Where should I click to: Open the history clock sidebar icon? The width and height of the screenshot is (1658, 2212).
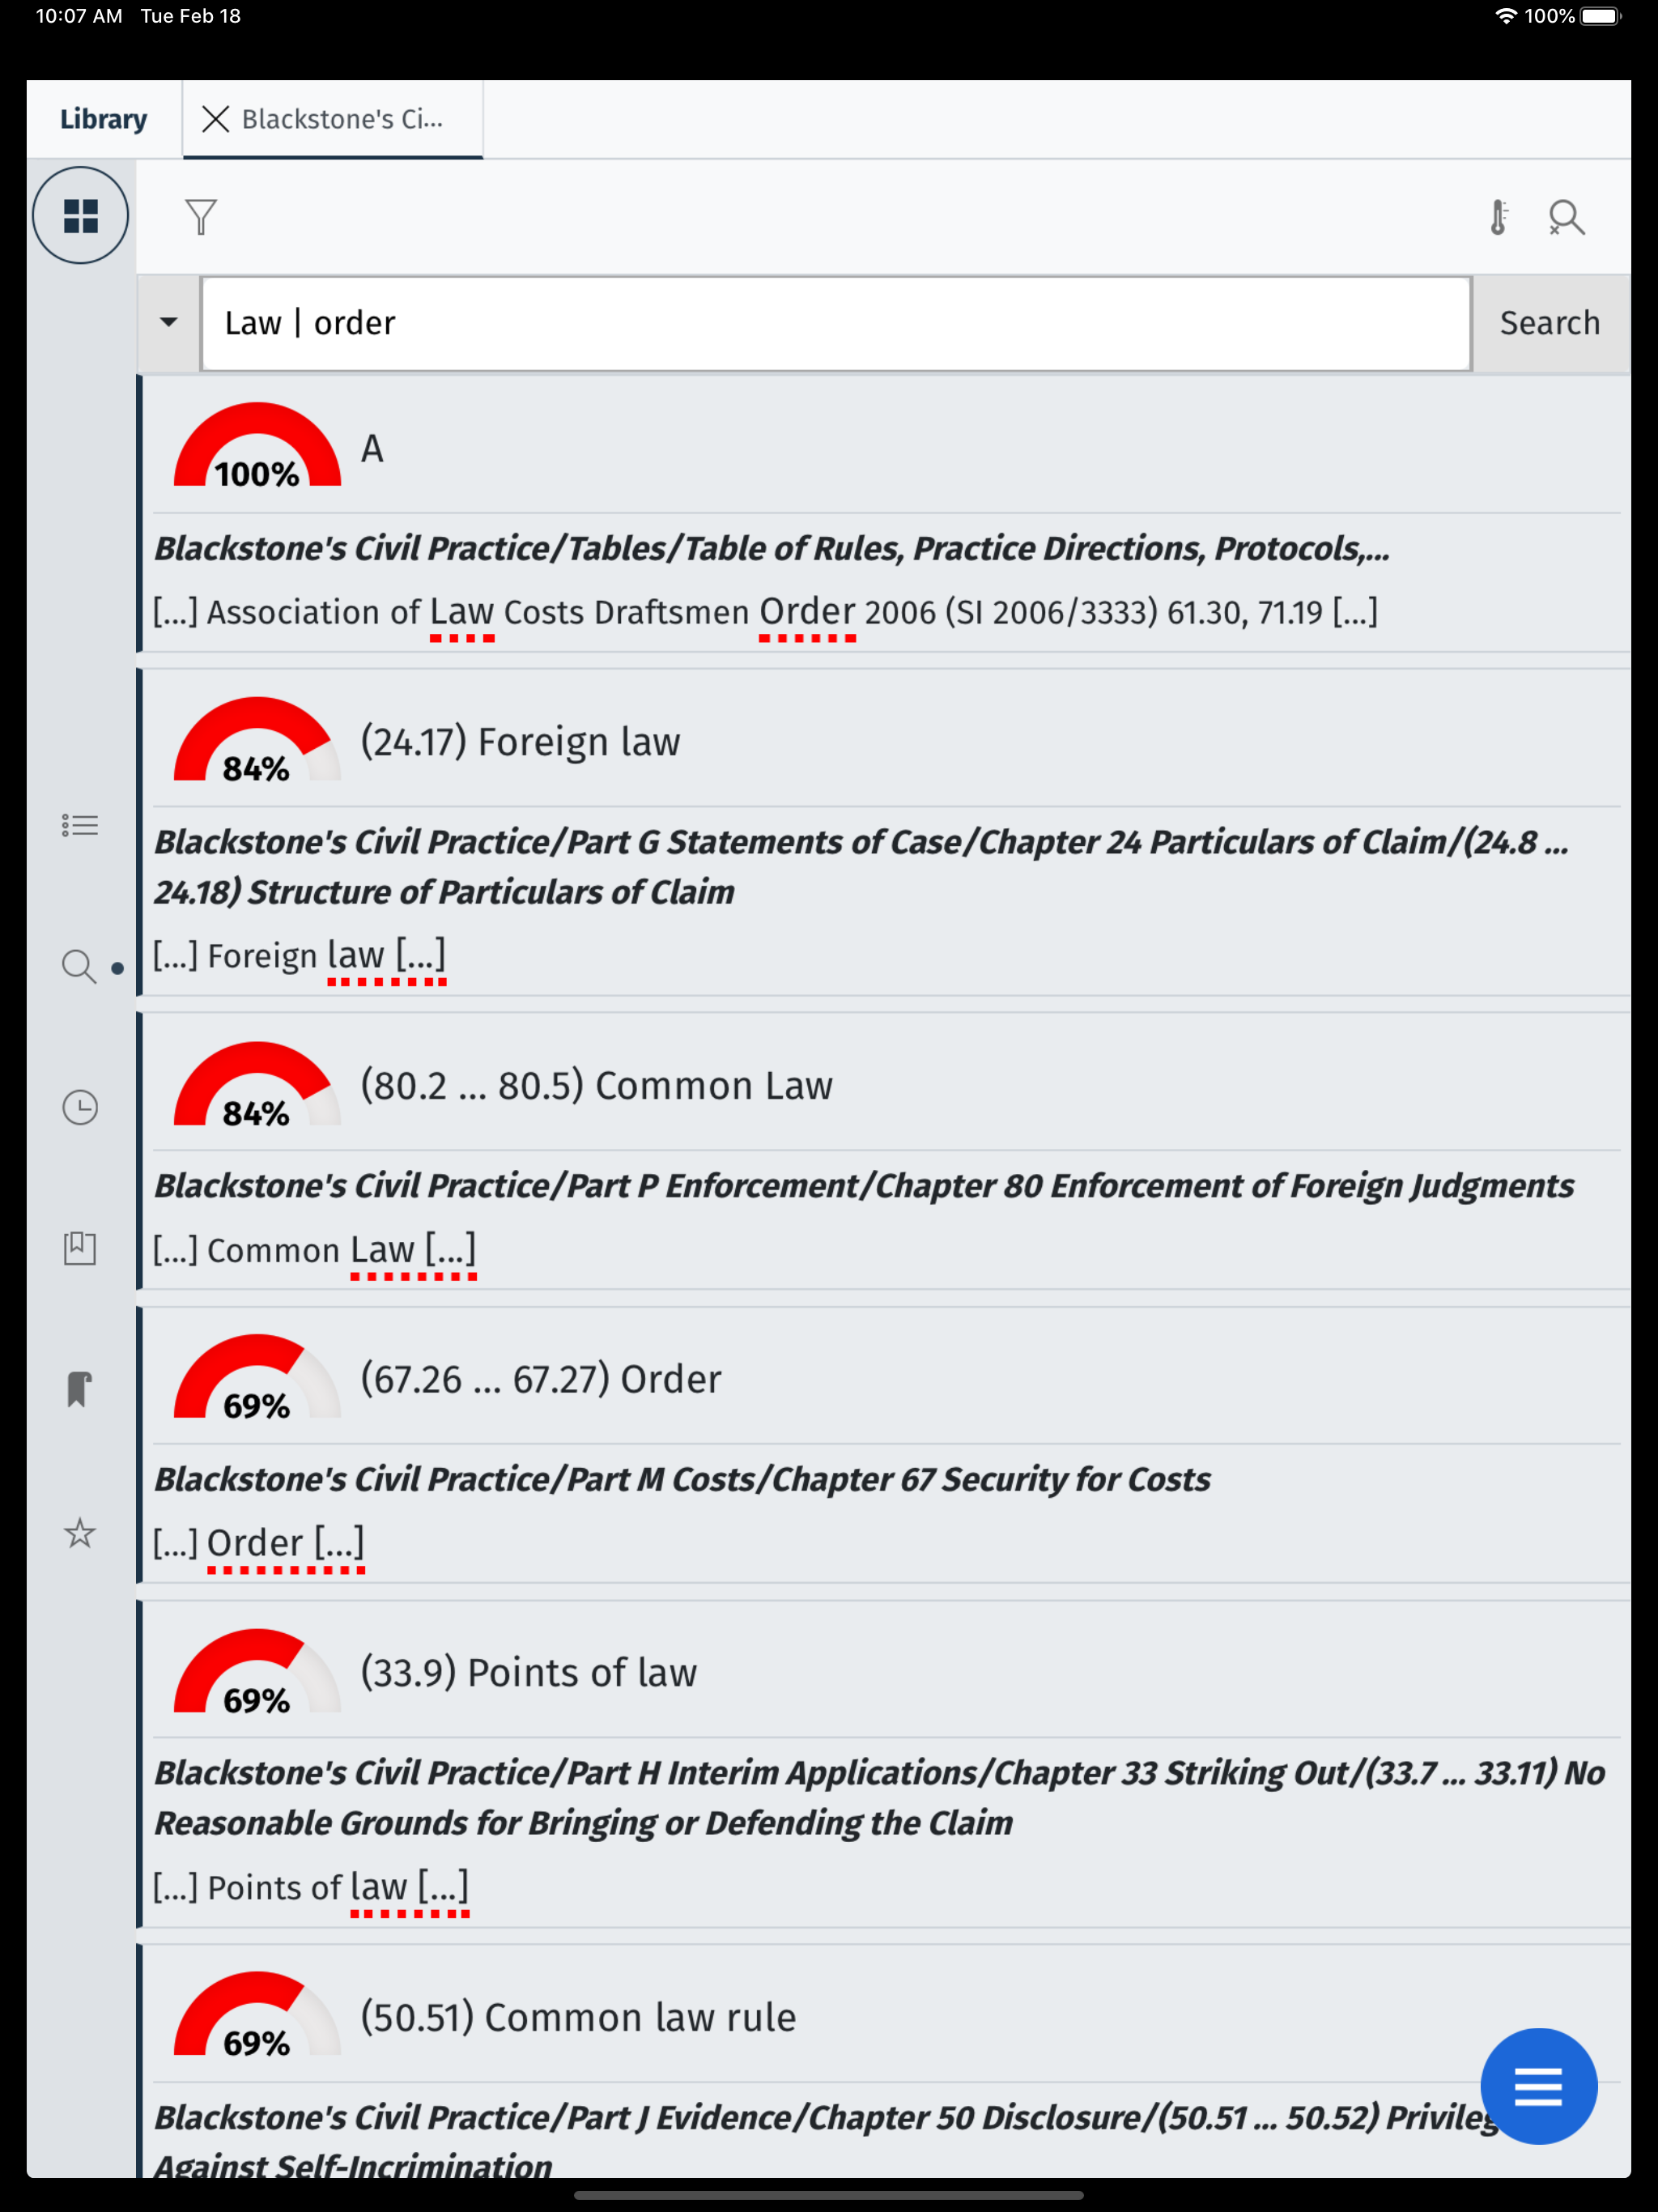(x=80, y=1107)
